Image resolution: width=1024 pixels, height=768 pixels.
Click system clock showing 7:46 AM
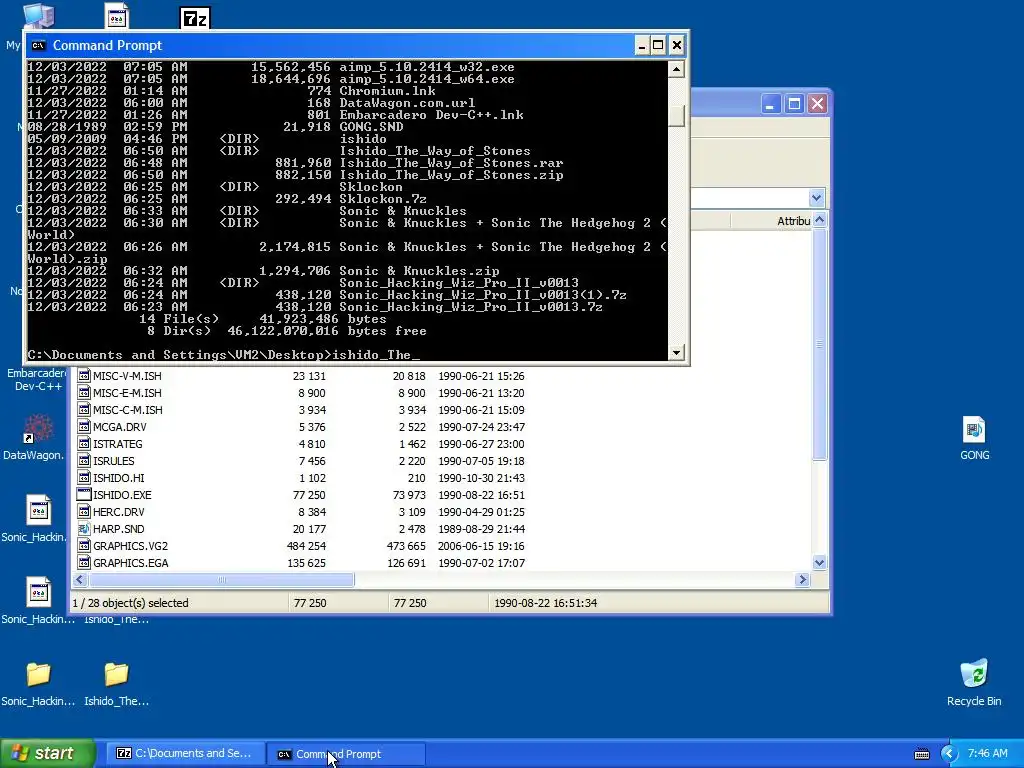point(987,754)
